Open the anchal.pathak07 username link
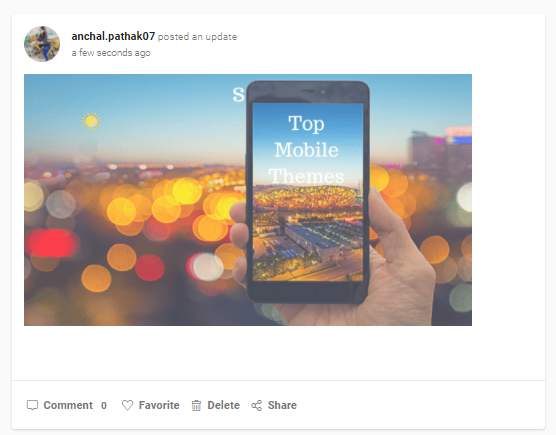Screen dimensions: 556x435 point(113,36)
